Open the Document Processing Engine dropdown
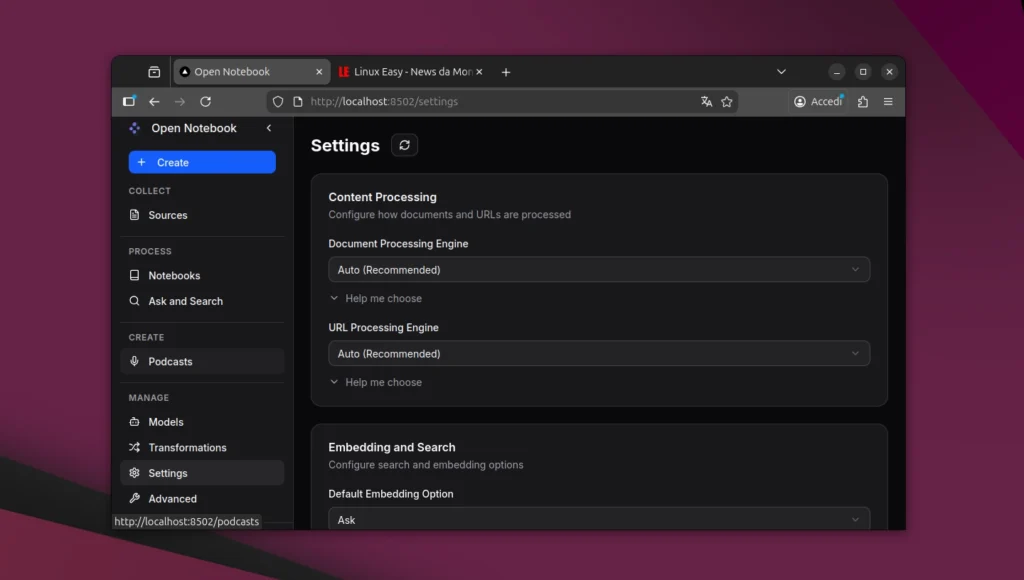Screen dimensions: 1024x580 point(599,269)
